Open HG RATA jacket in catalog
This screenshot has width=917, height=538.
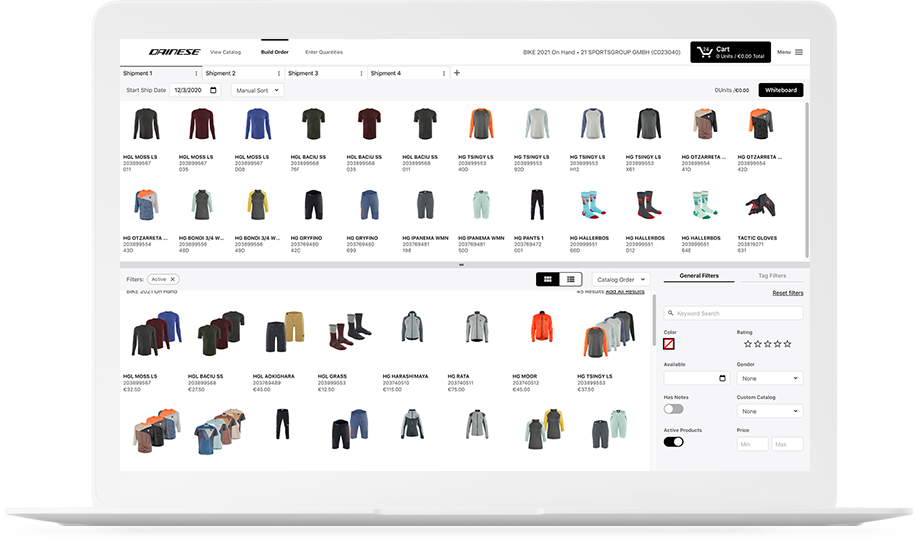click(x=477, y=326)
